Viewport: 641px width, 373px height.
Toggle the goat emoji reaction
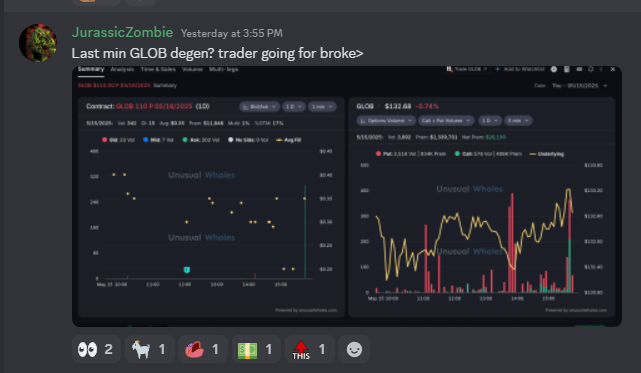(x=150, y=349)
